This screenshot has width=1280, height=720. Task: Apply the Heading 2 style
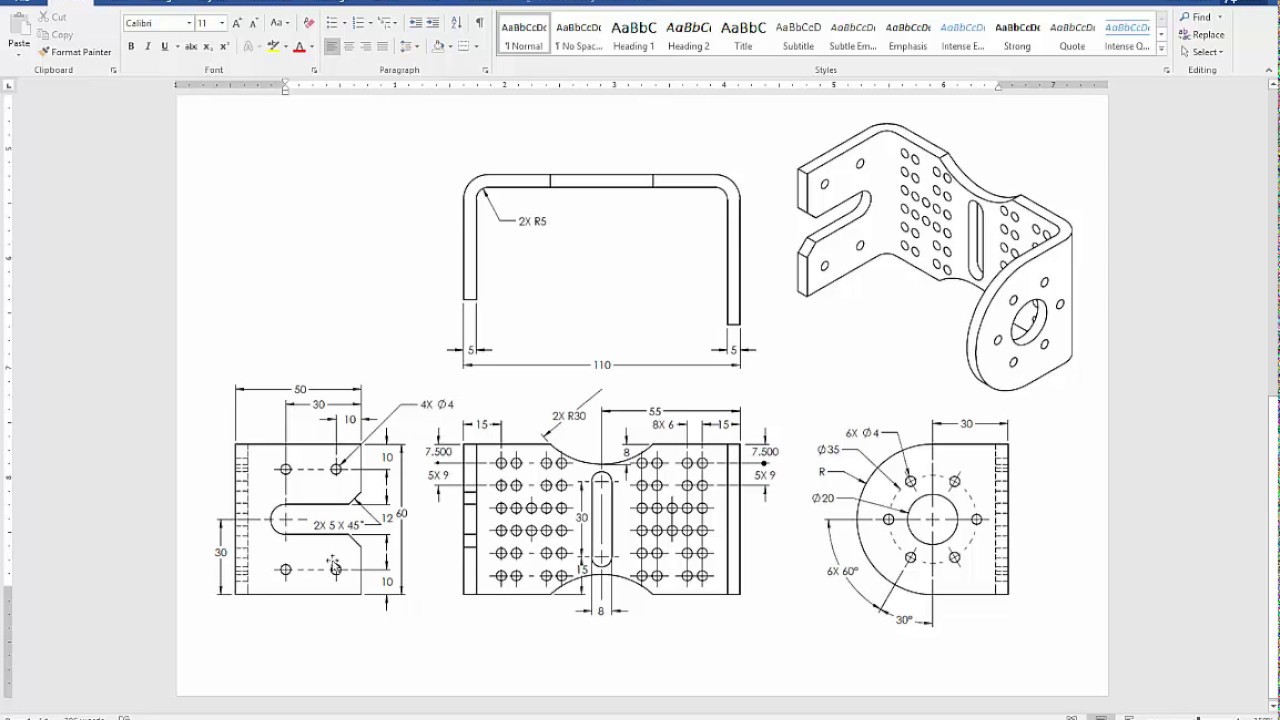point(688,34)
